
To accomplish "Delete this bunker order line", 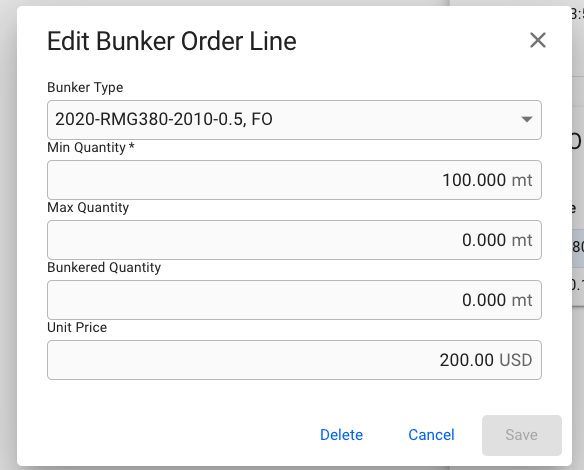I will (x=341, y=435).
